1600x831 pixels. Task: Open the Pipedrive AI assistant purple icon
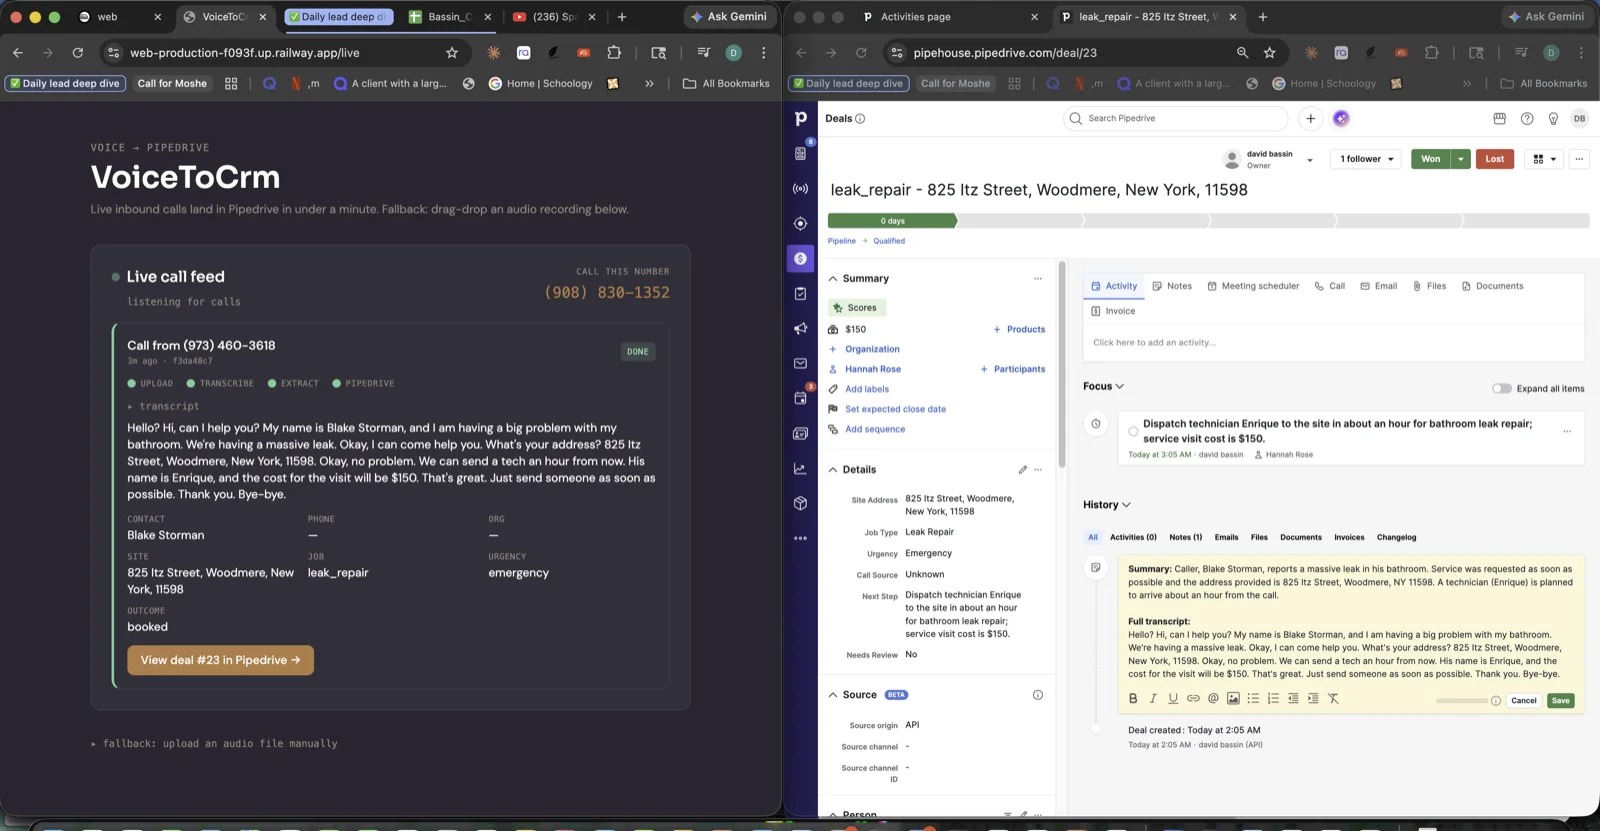tap(1341, 118)
